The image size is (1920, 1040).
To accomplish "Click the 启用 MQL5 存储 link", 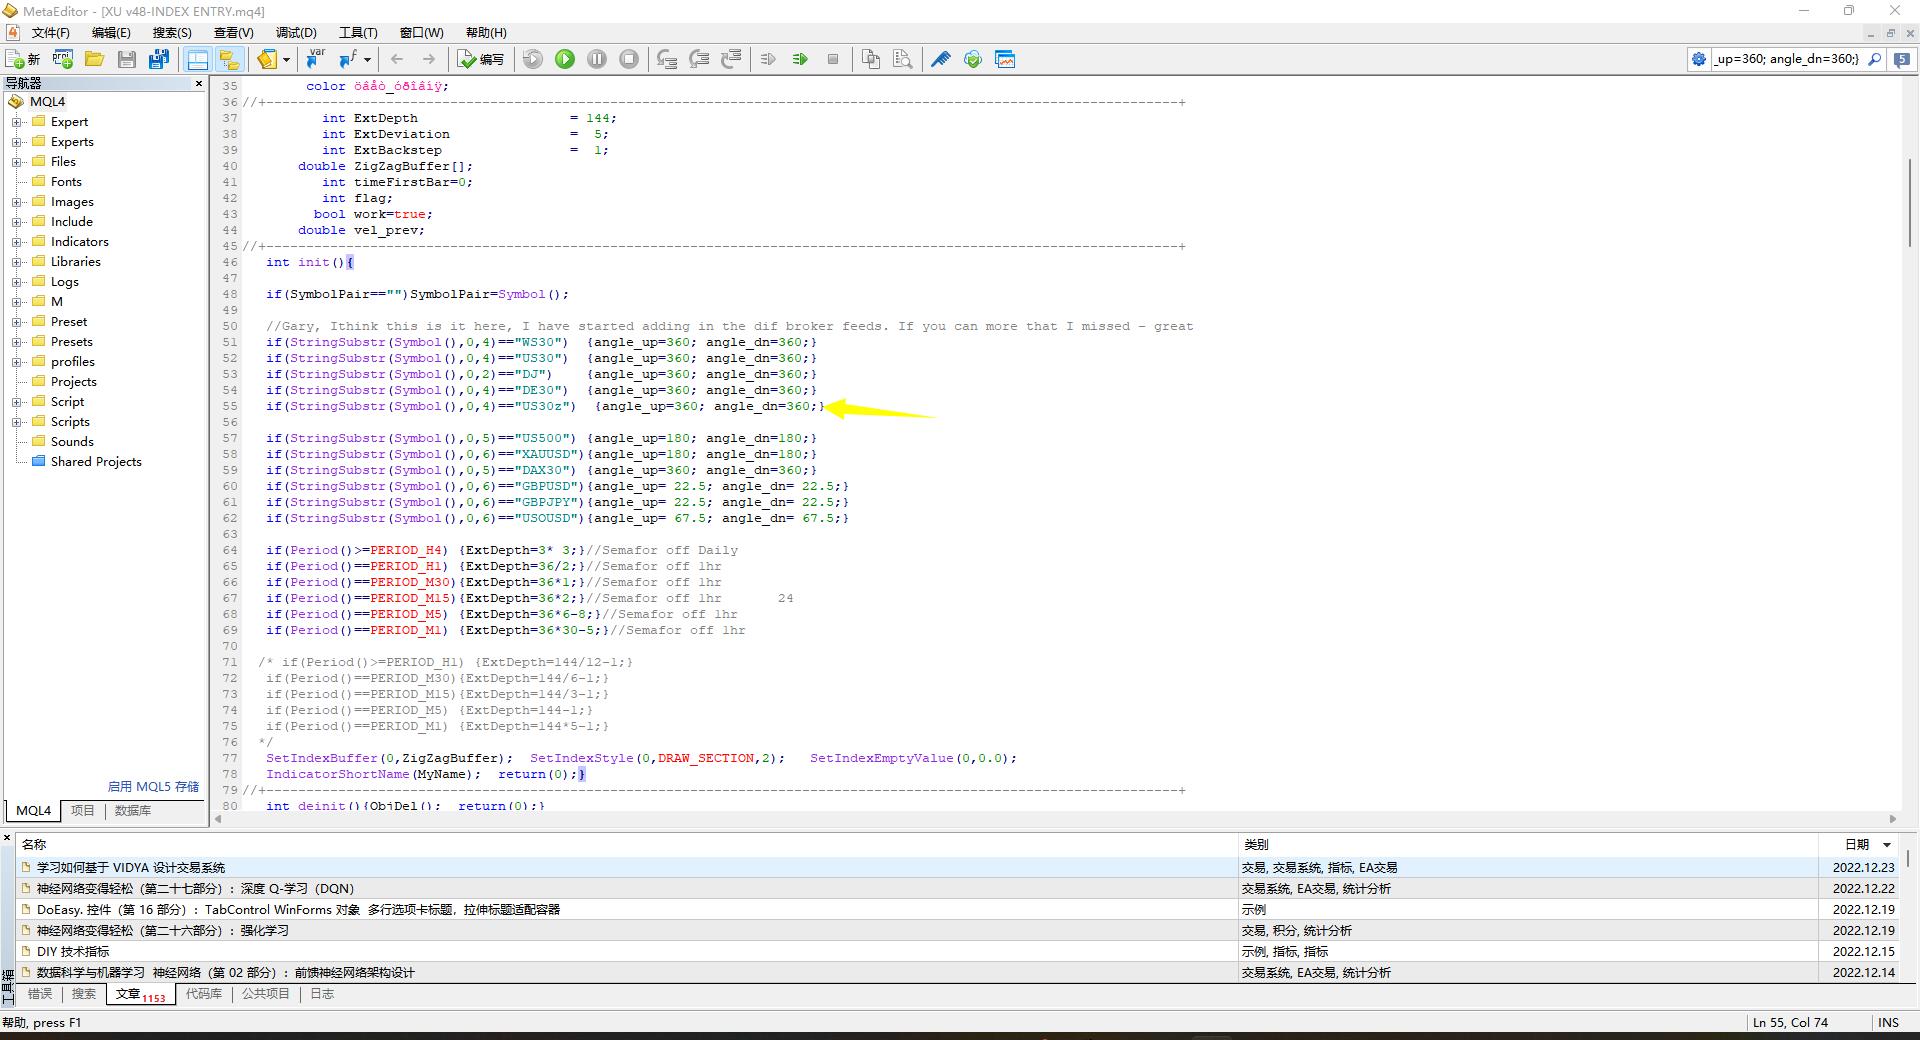I will point(153,787).
